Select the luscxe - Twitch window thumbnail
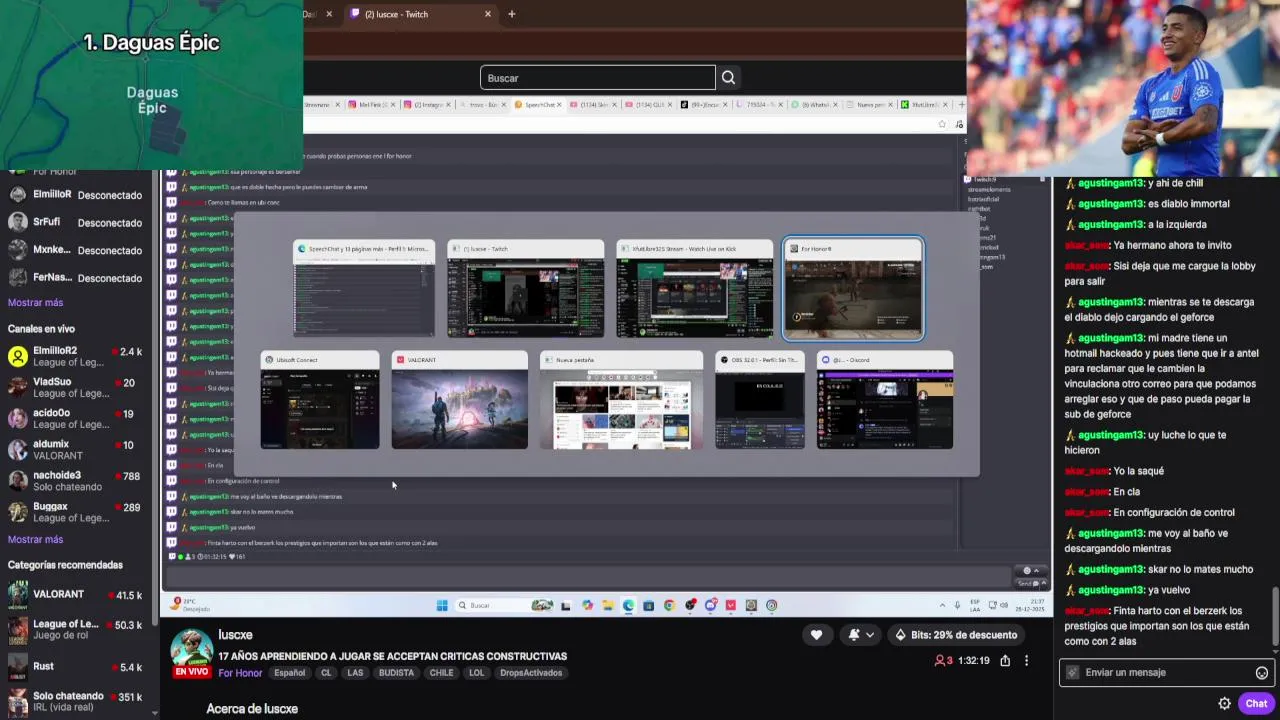Screen dimensions: 1280x720 pos(526,289)
